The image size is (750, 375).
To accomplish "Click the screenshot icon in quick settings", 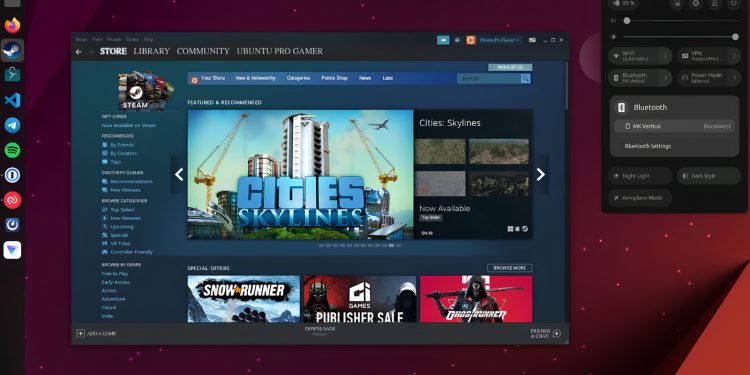I will tap(677, 3).
